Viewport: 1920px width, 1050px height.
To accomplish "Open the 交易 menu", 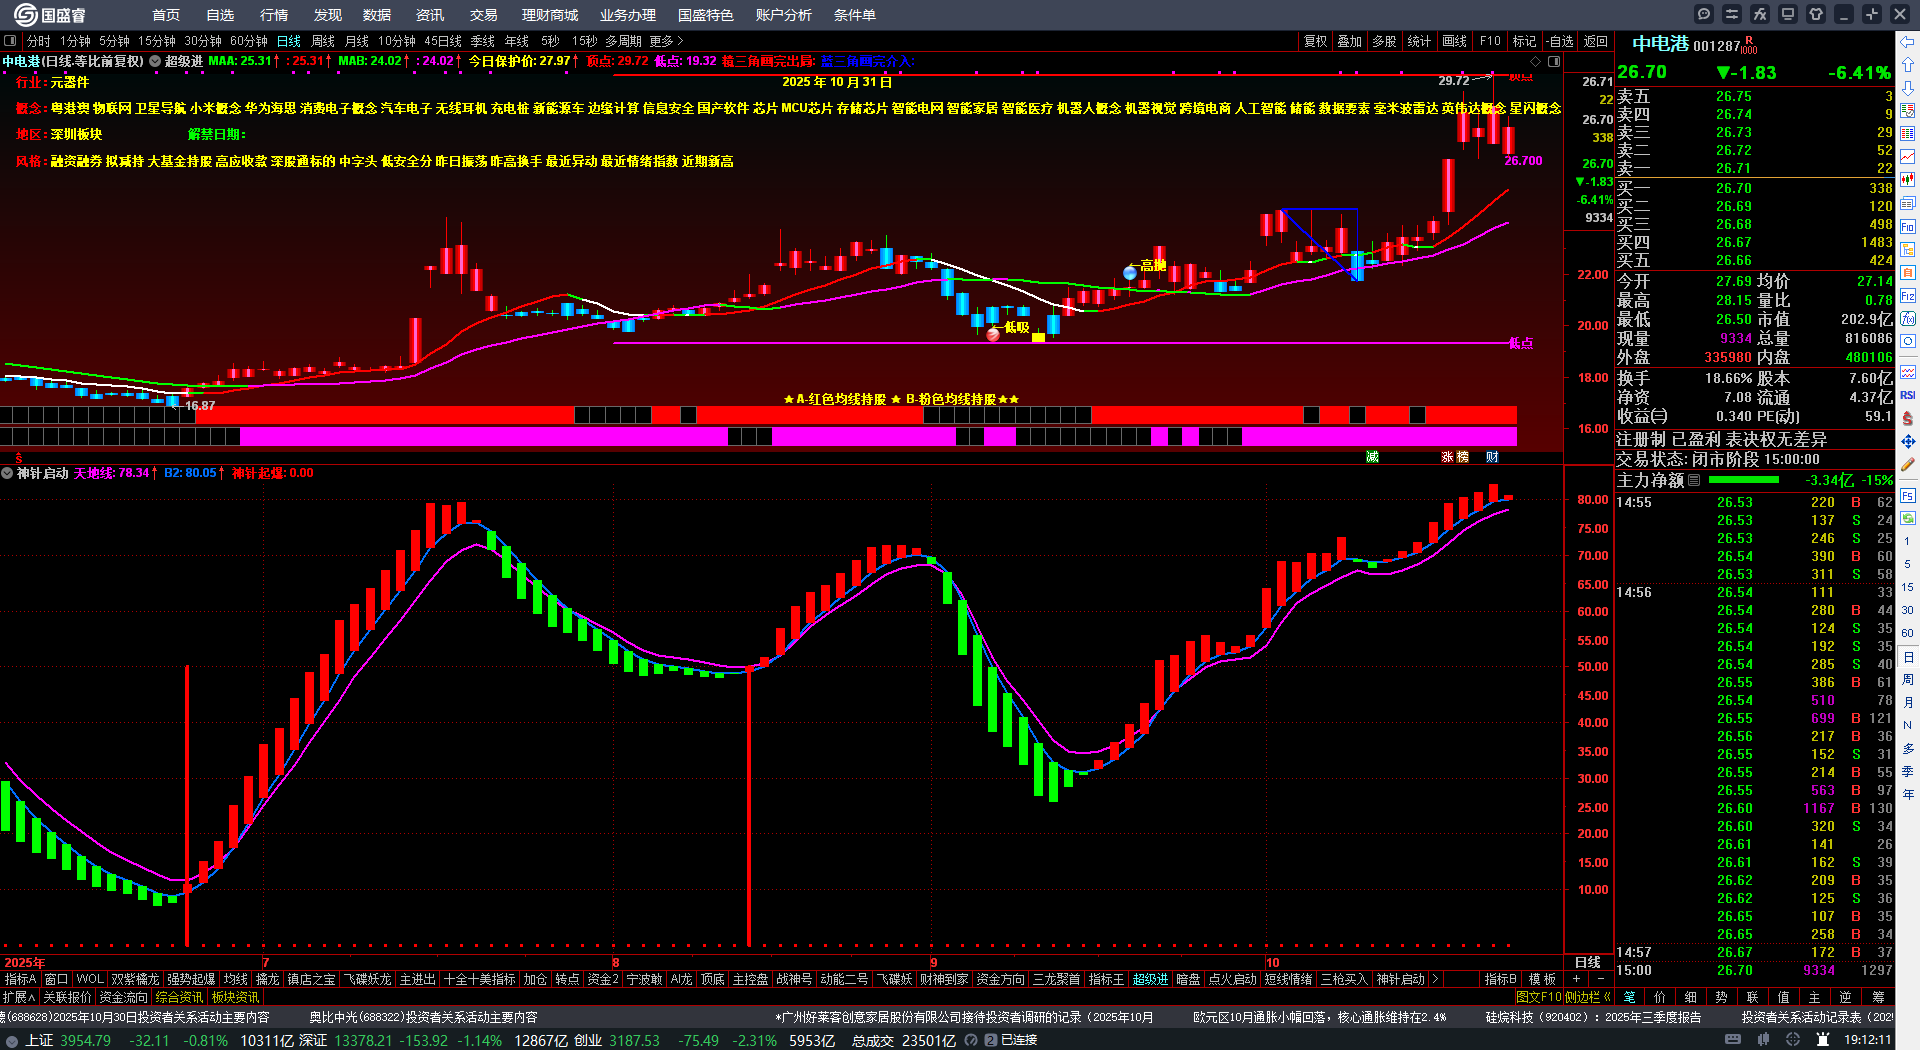I will coord(483,15).
